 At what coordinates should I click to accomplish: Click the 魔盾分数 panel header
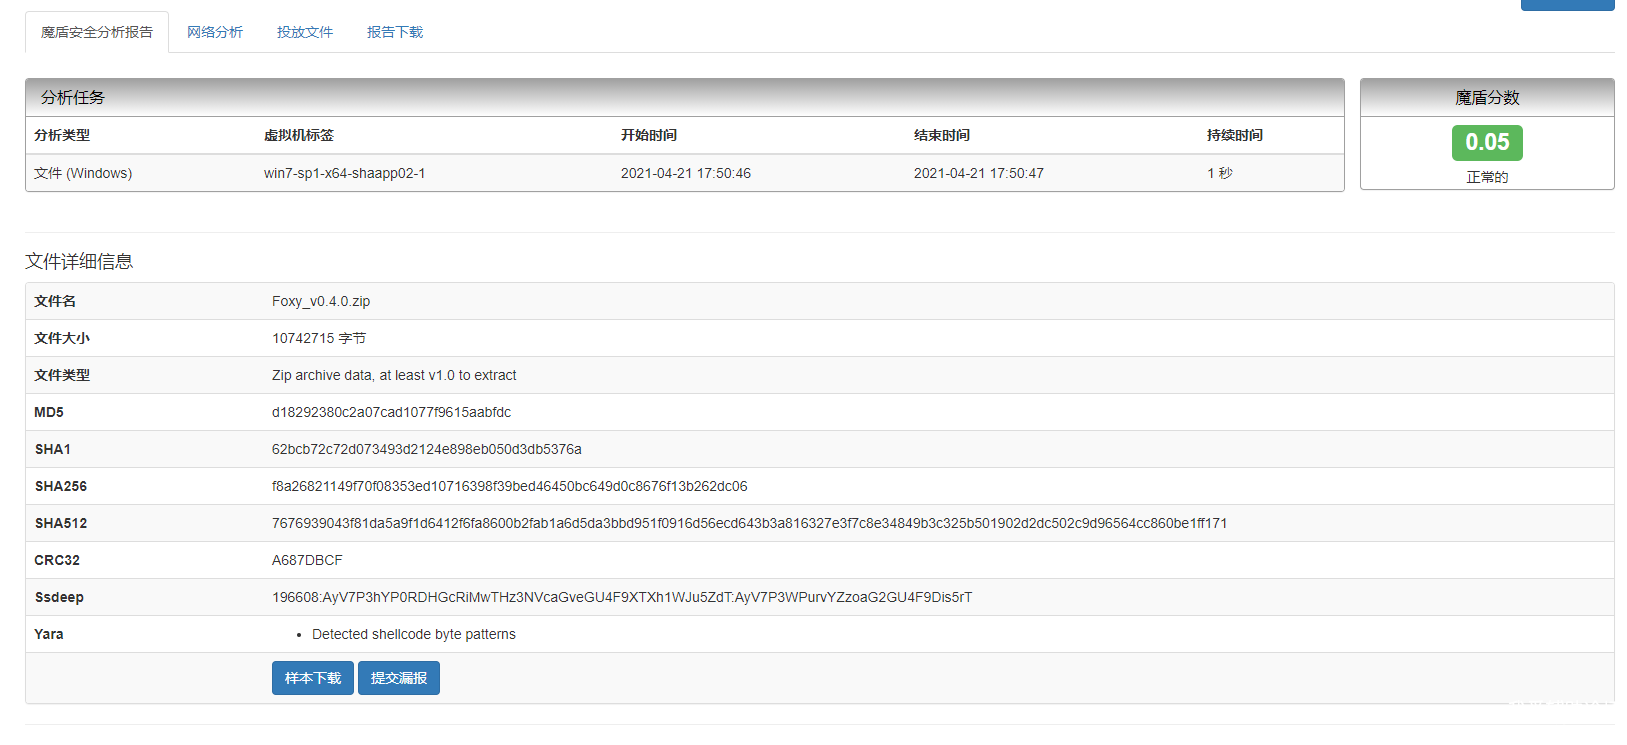point(1486,97)
